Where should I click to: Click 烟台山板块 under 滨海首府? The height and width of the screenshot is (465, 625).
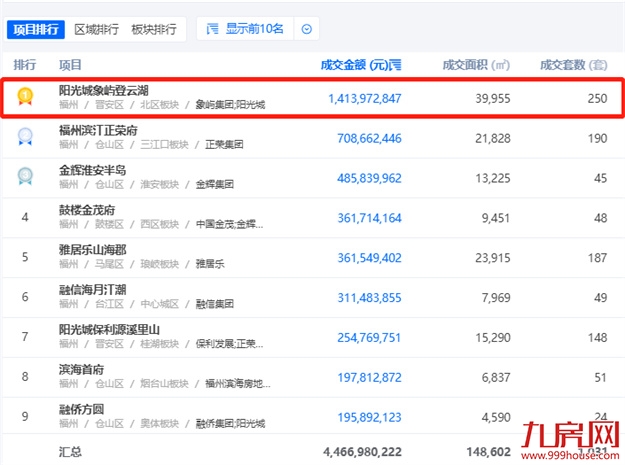click(x=164, y=384)
